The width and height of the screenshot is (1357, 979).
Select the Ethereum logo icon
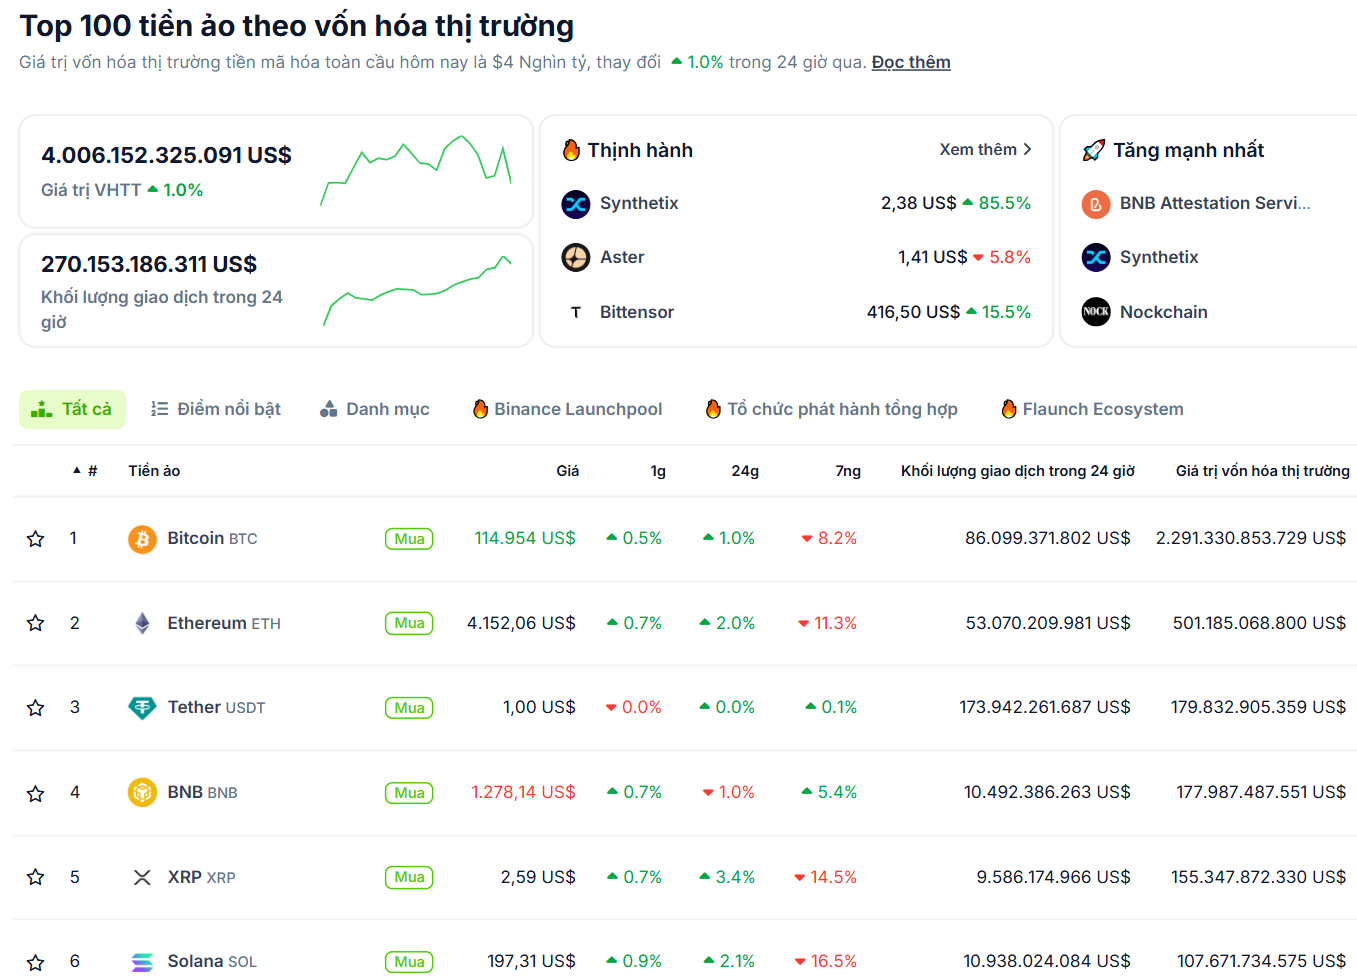(x=141, y=622)
